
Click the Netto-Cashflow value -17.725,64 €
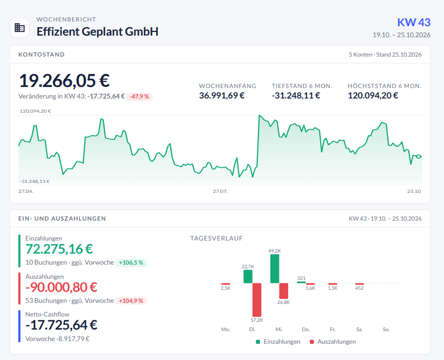tap(61, 325)
